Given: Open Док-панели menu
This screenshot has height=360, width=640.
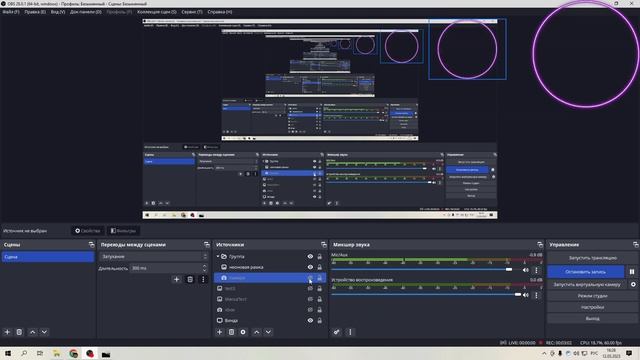Looking at the screenshot, I should coord(85,12).
